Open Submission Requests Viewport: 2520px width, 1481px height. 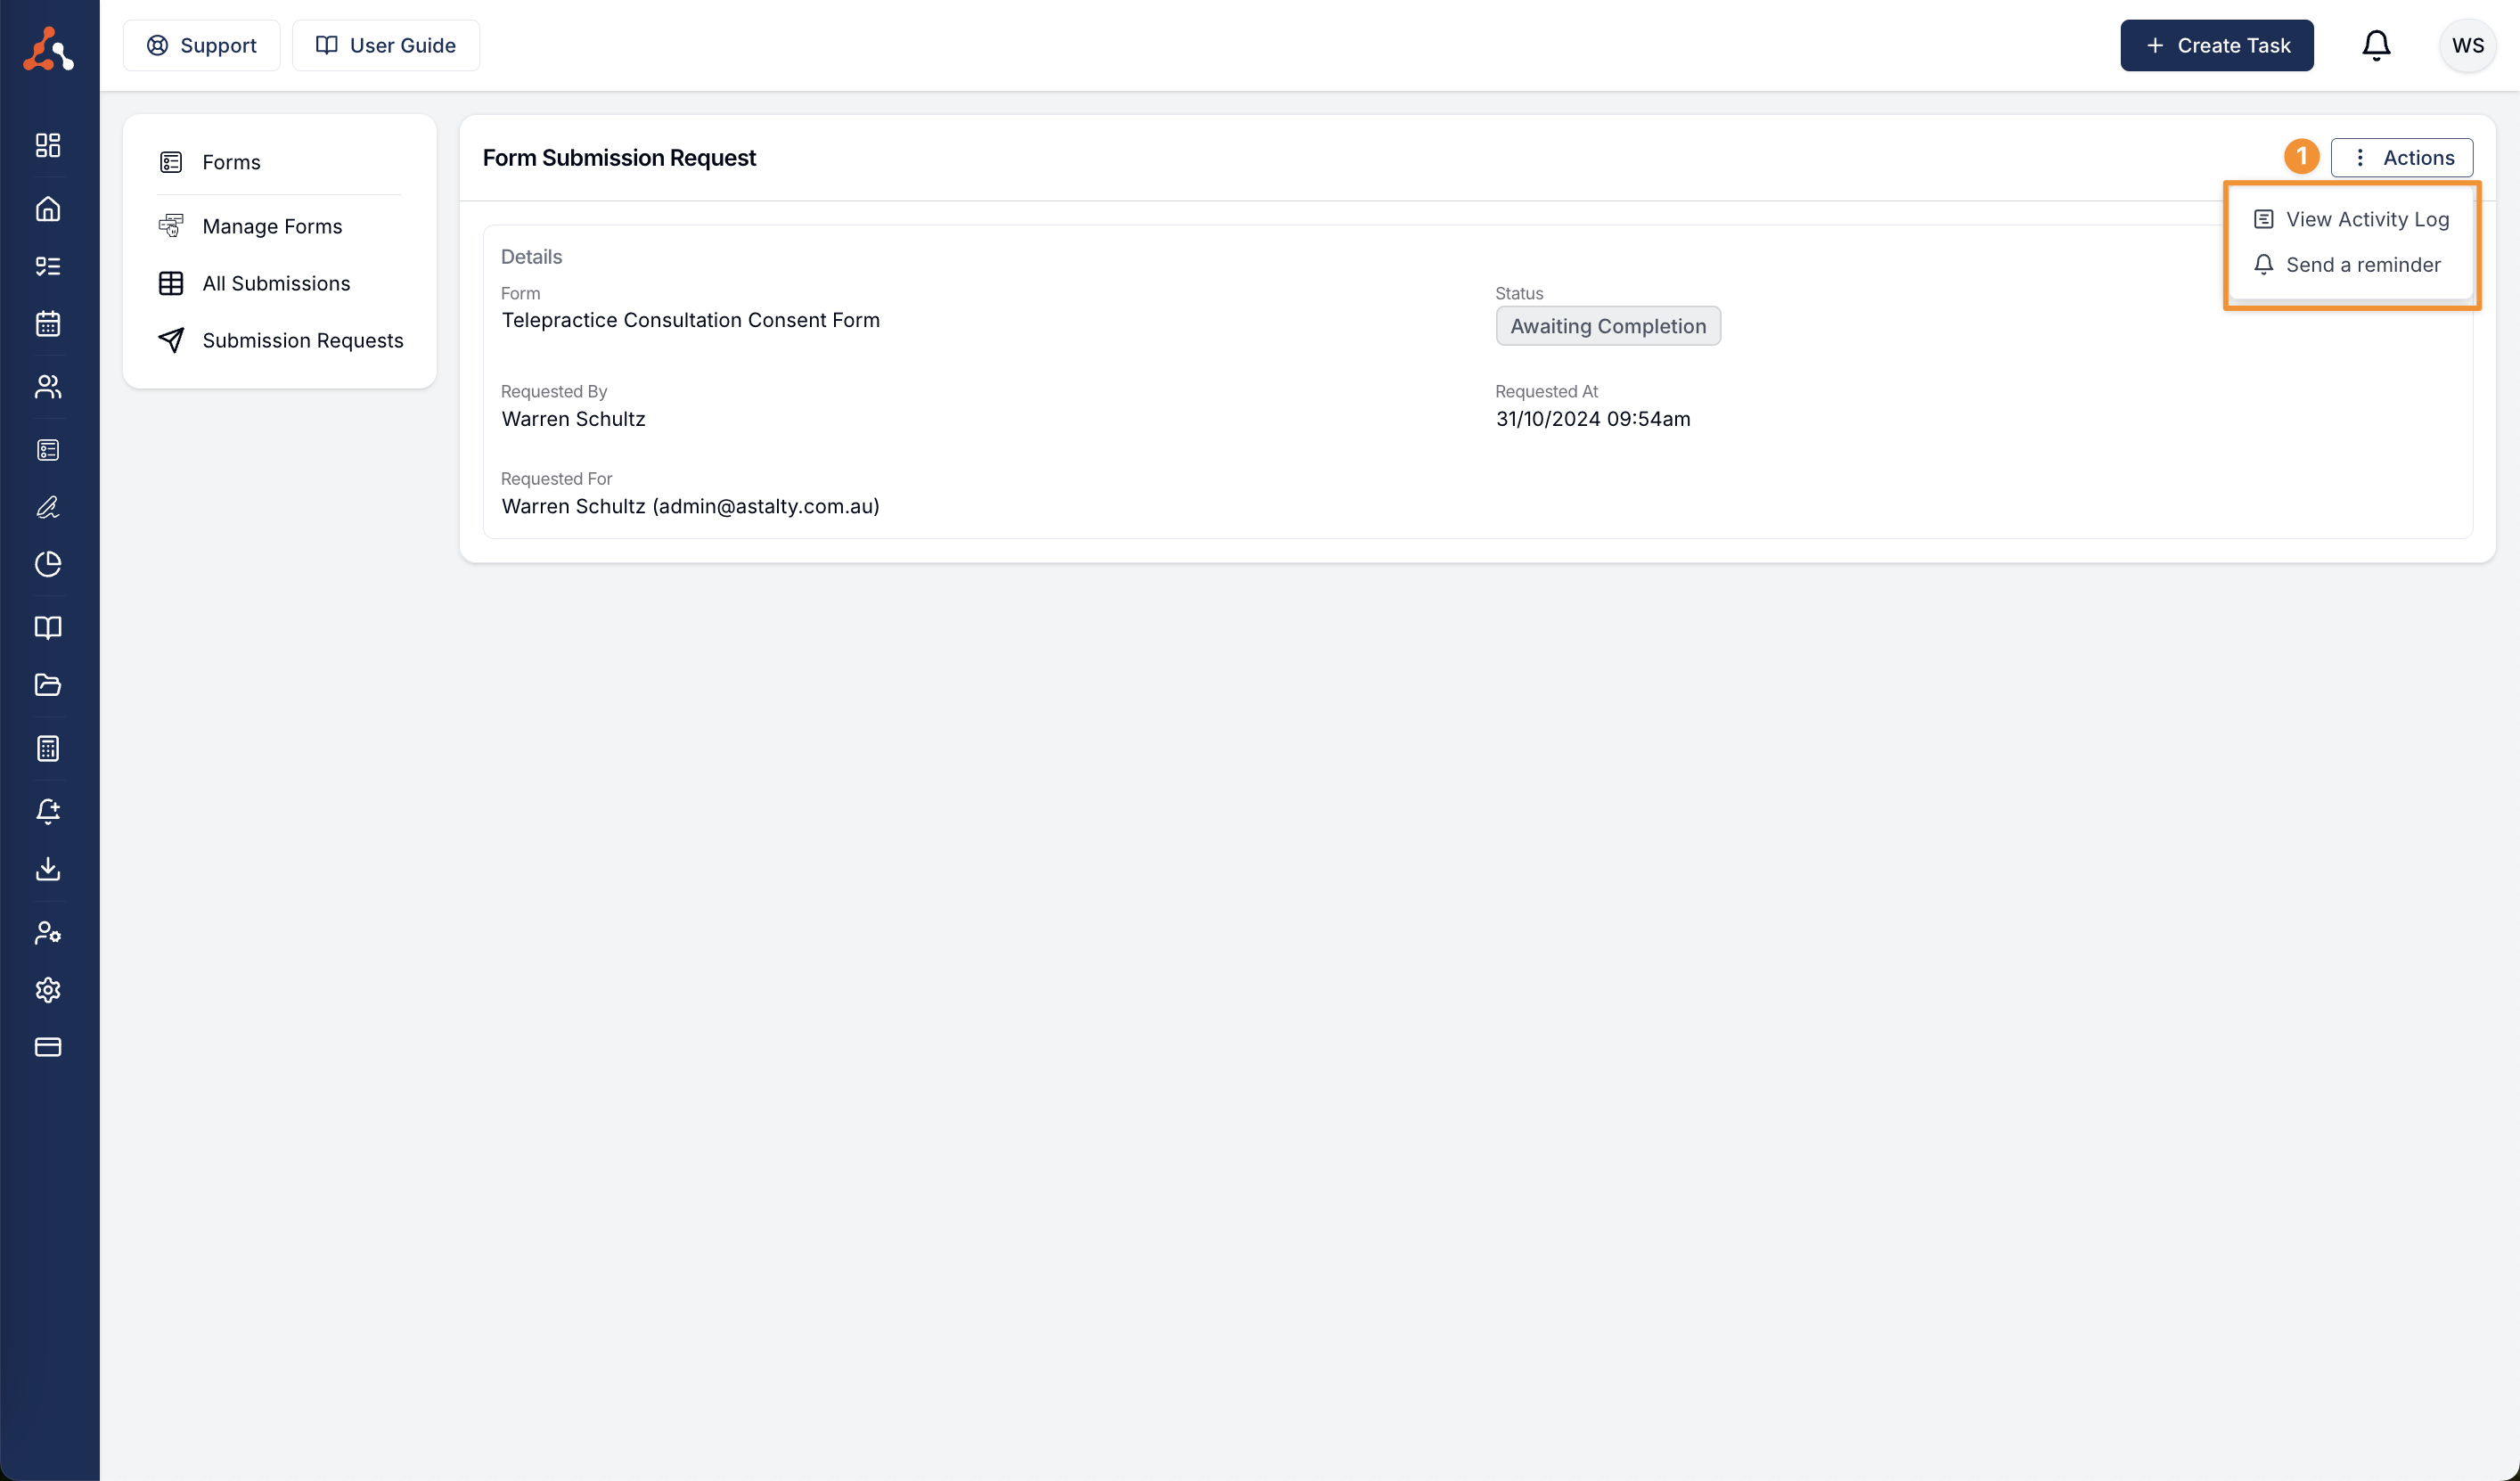pyautogui.click(x=280, y=340)
